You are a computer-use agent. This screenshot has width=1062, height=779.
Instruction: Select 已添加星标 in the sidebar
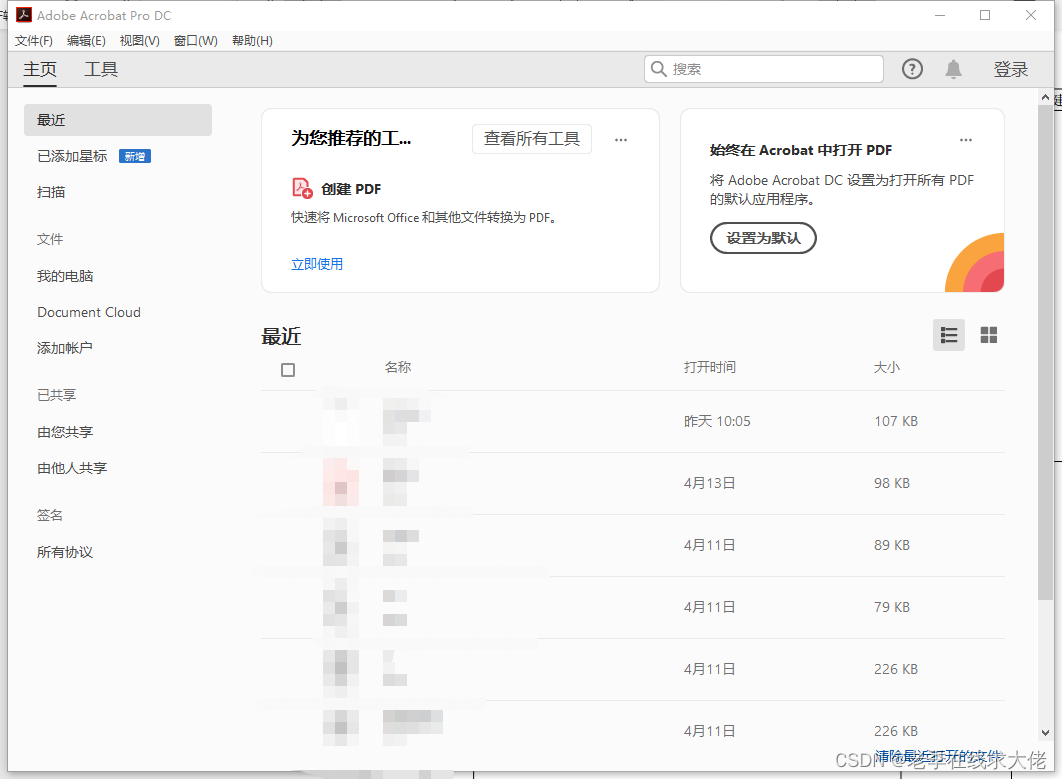pos(72,156)
